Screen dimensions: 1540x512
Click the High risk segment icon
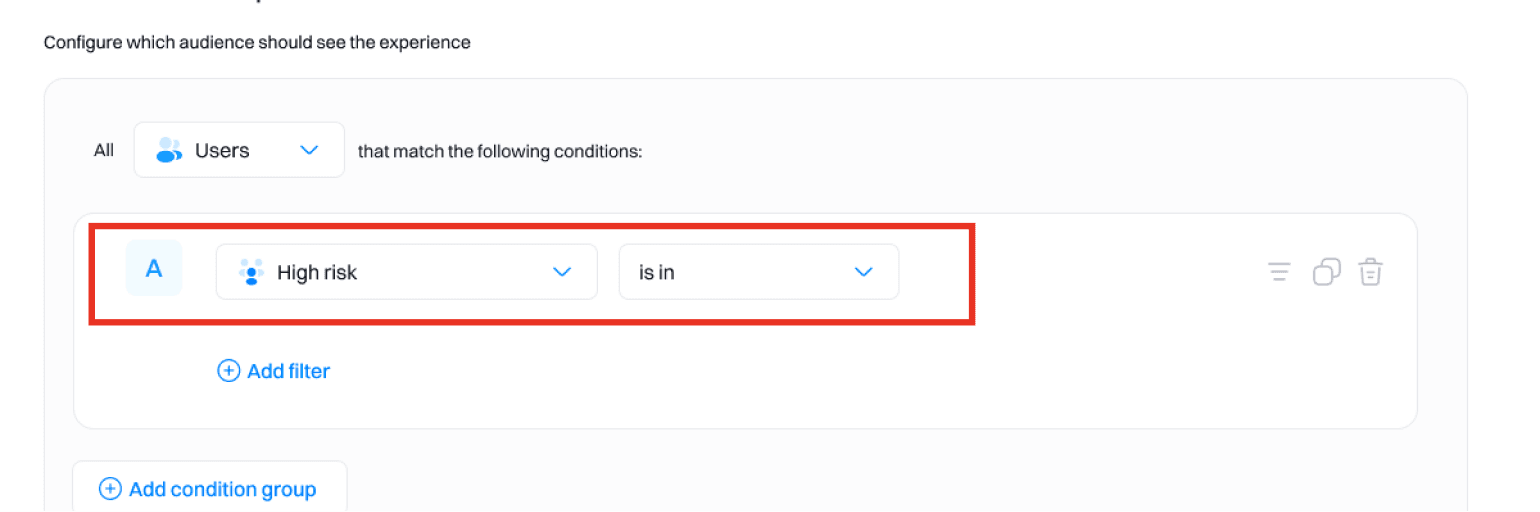251,272
